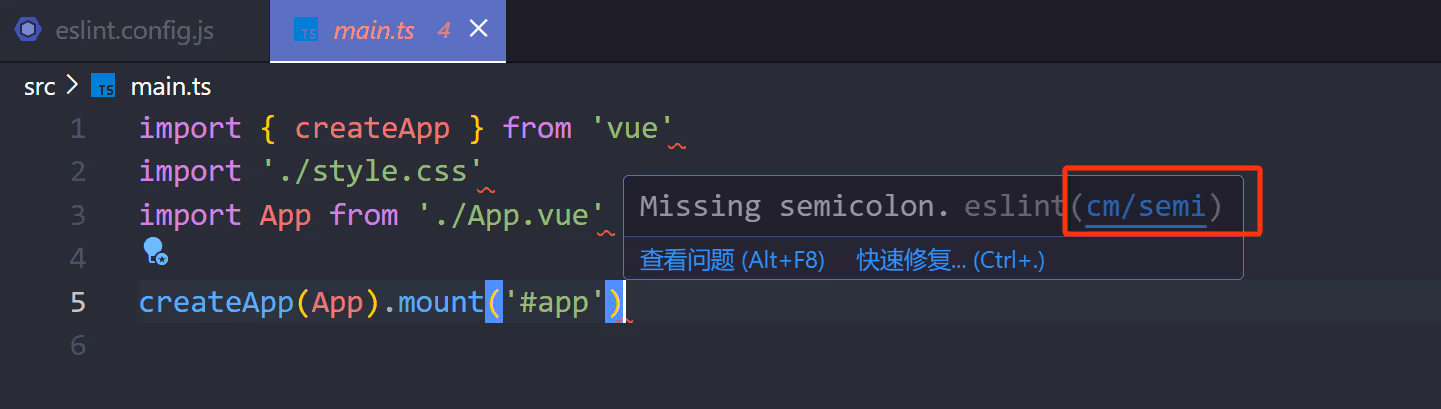The width and height of the screenshot is (1441, 409).
Task: Close the main.ts tab
Action: point(478,29)
